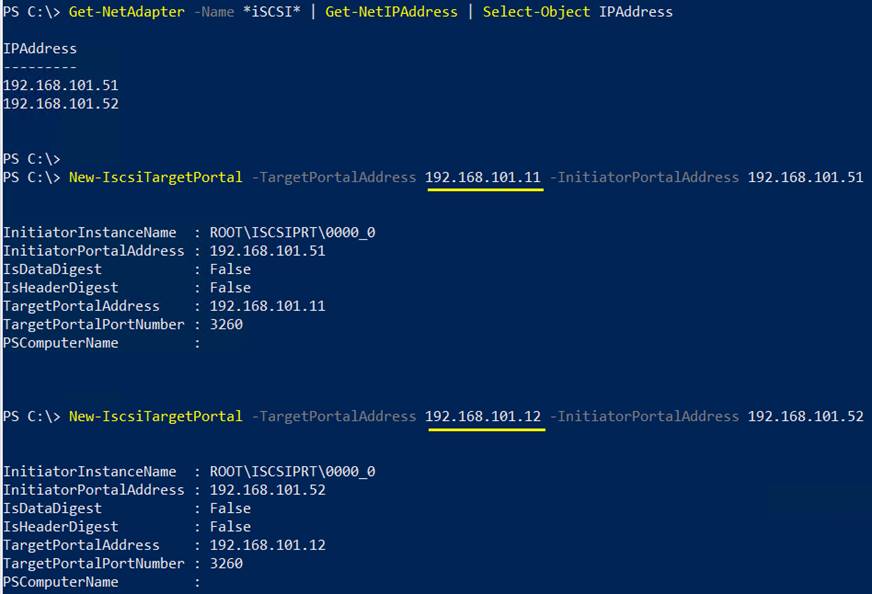
Task: Click the empty PS C:\> prompt line
Action: [31, 159]
